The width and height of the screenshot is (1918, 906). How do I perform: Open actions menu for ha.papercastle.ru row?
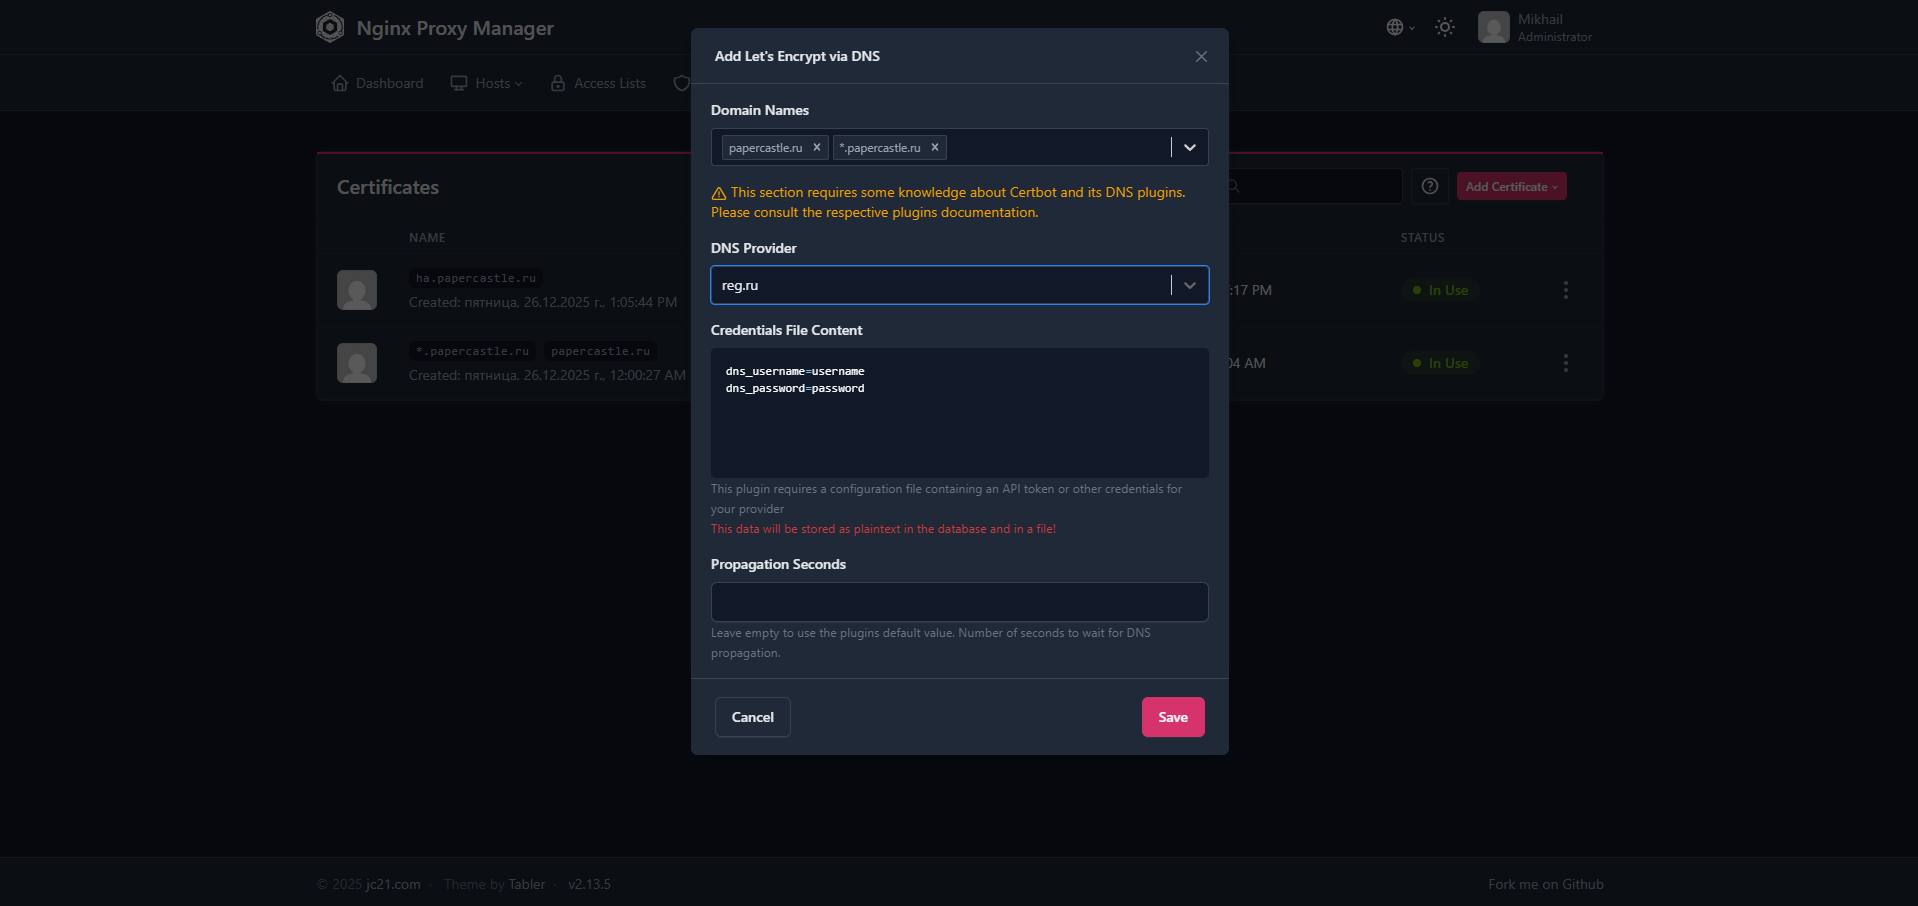[x=1566, y=290]
